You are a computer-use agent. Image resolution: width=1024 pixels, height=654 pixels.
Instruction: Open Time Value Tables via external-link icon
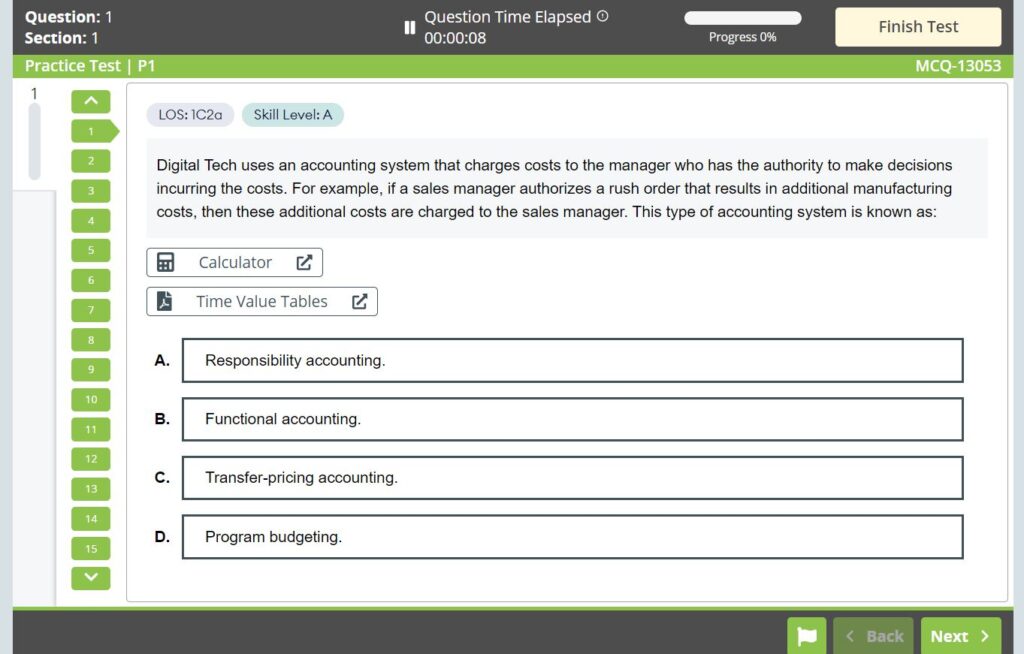click(360, 301)
